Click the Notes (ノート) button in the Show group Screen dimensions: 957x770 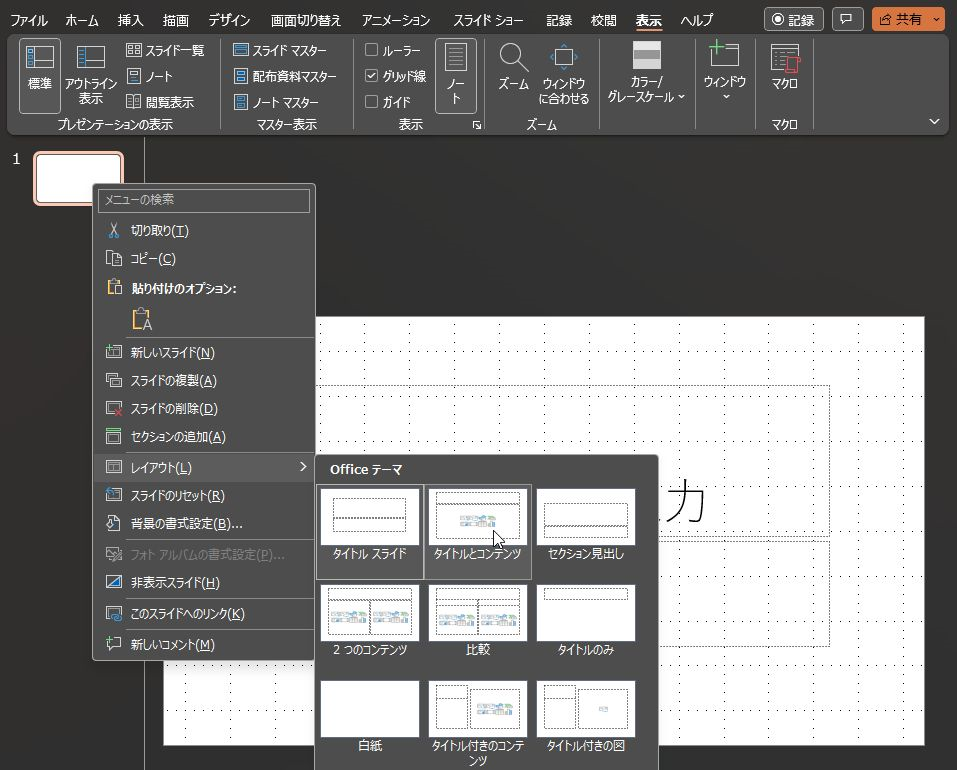[455, 74]
